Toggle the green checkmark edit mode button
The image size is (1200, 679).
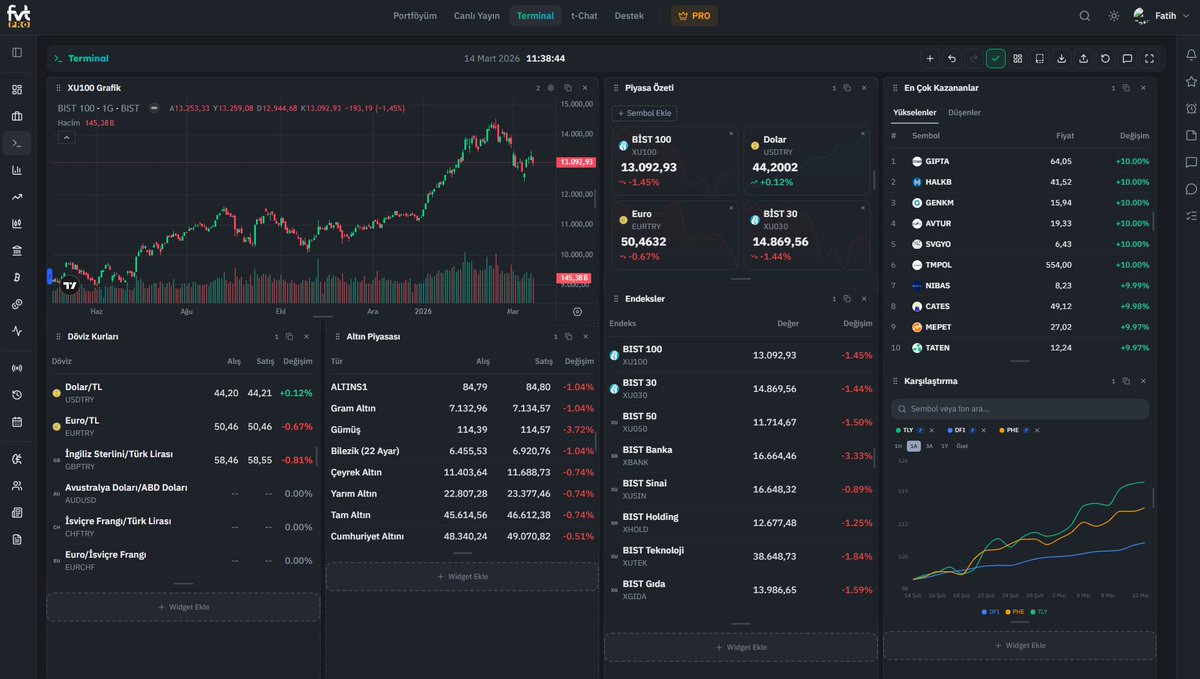point(996,59)
